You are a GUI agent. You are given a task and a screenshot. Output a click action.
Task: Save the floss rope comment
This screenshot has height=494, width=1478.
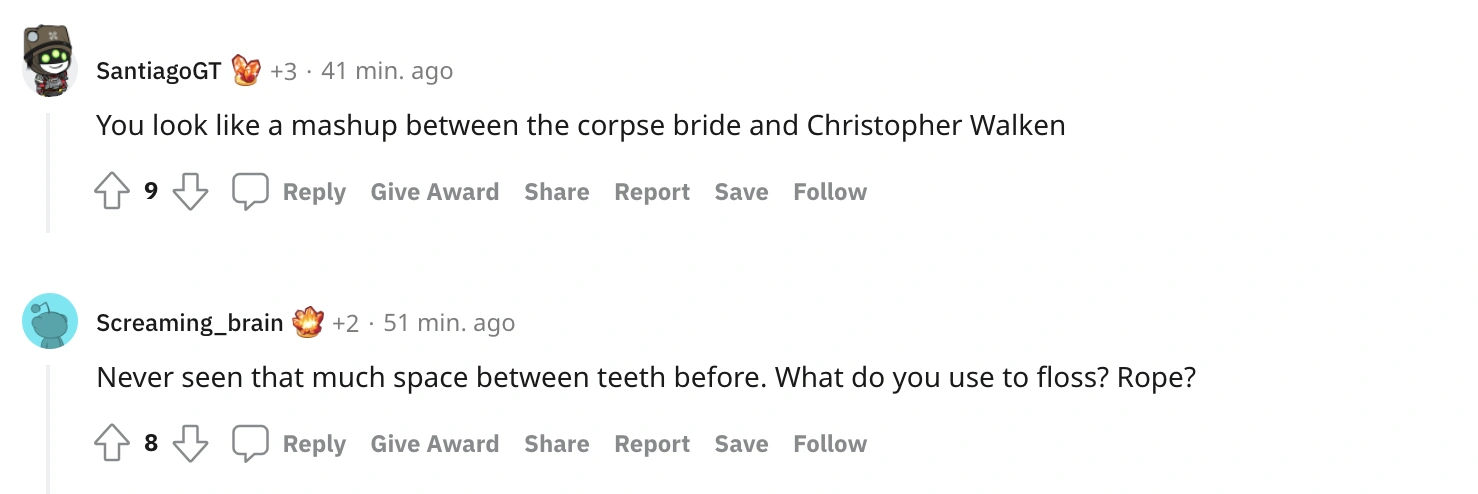(x=741, y=444)
